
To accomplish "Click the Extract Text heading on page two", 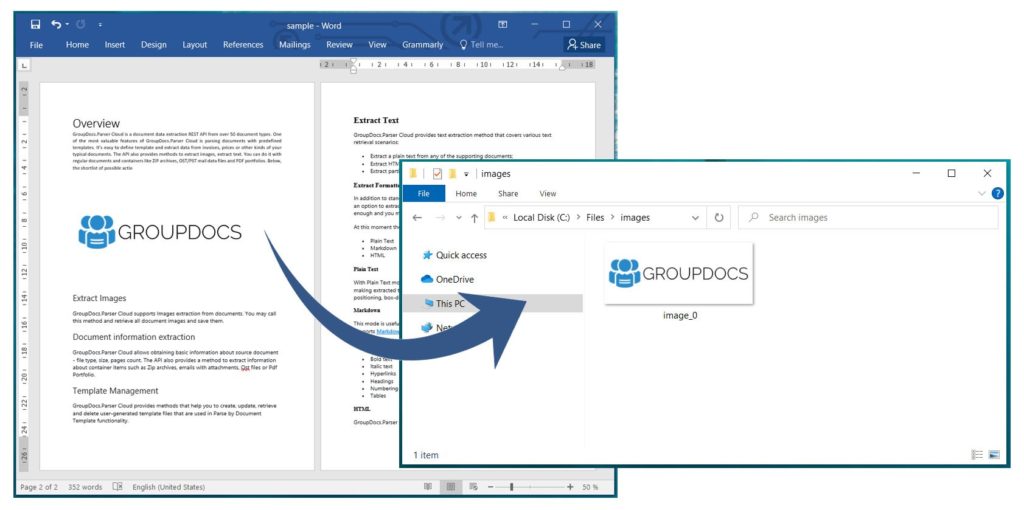I will (x=376, y=120).
